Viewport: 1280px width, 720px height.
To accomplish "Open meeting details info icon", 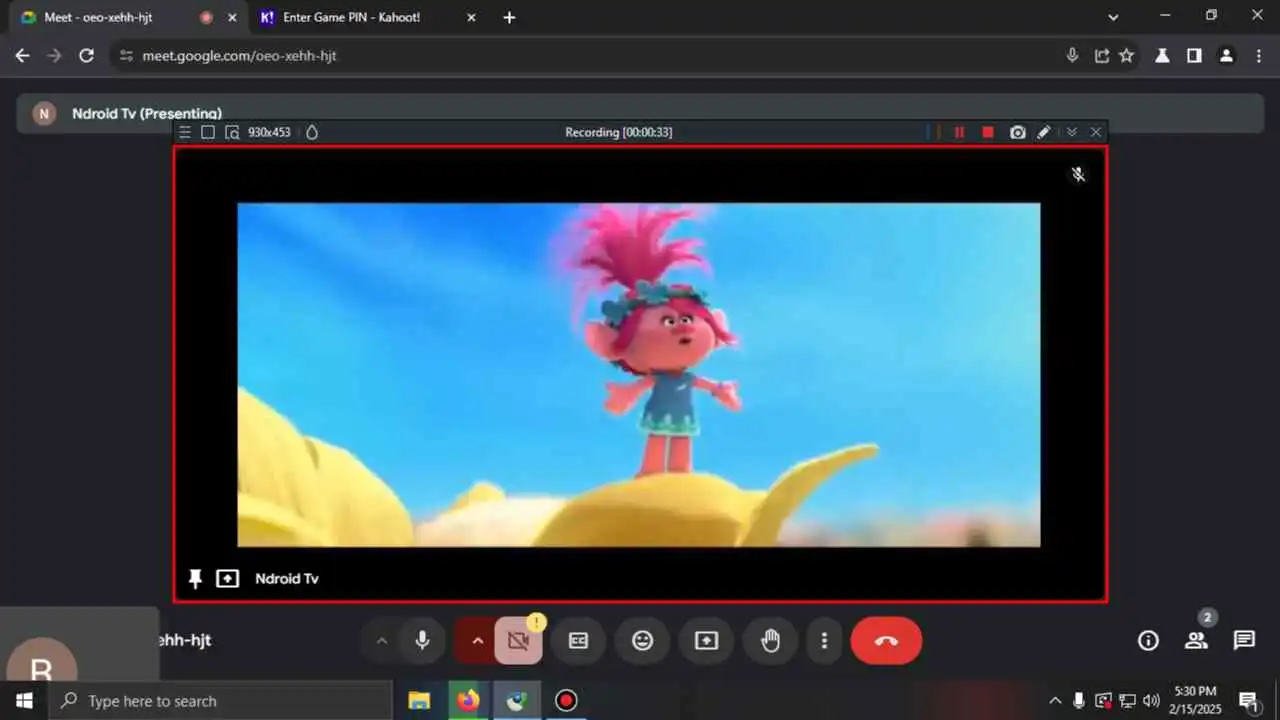I will 1148,641.
